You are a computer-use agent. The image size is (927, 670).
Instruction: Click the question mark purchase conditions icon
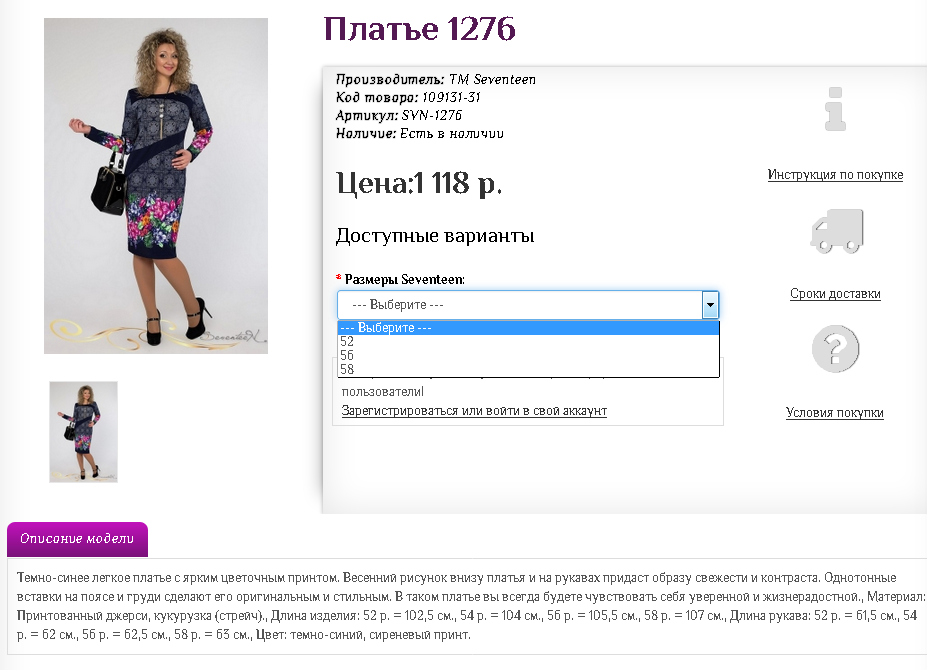click(835, 349)
